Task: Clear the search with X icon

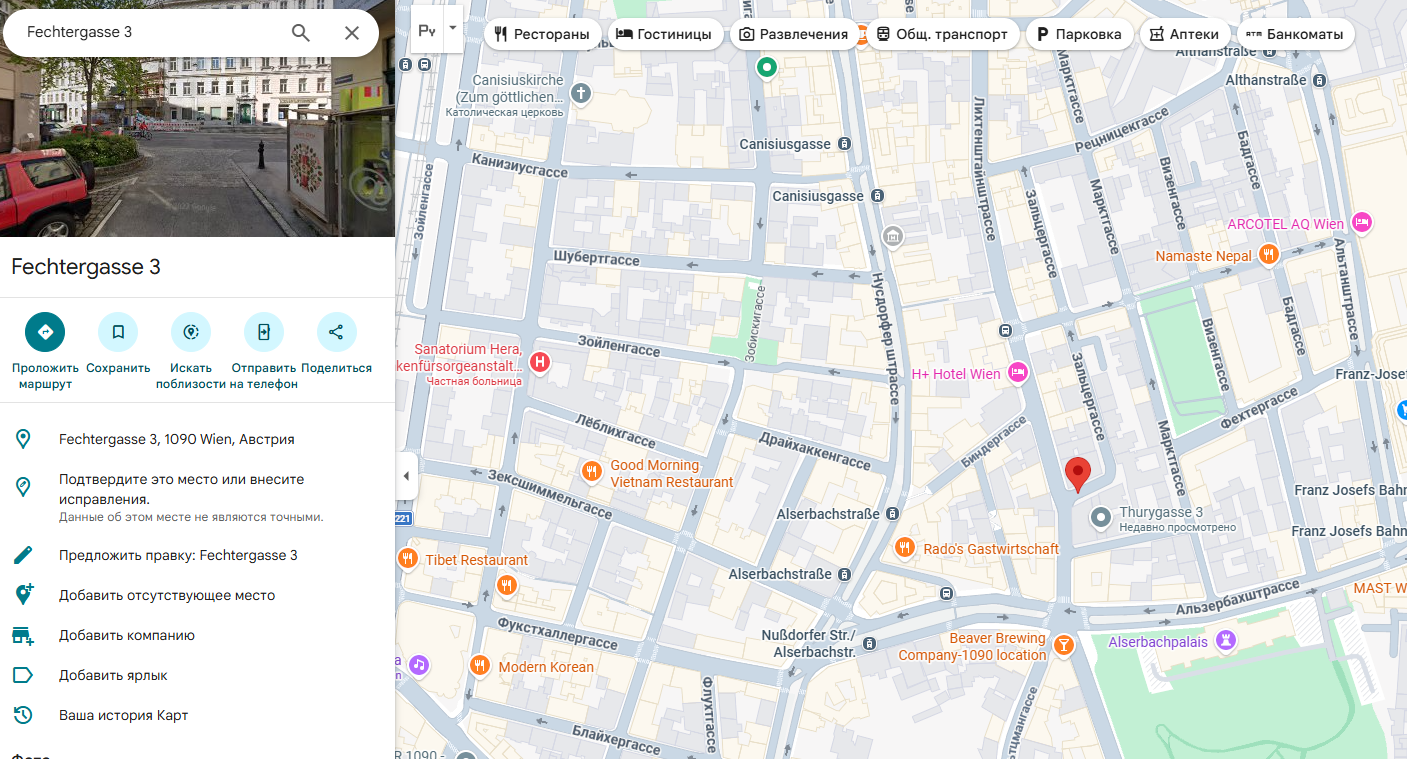Action: [352, 33]
